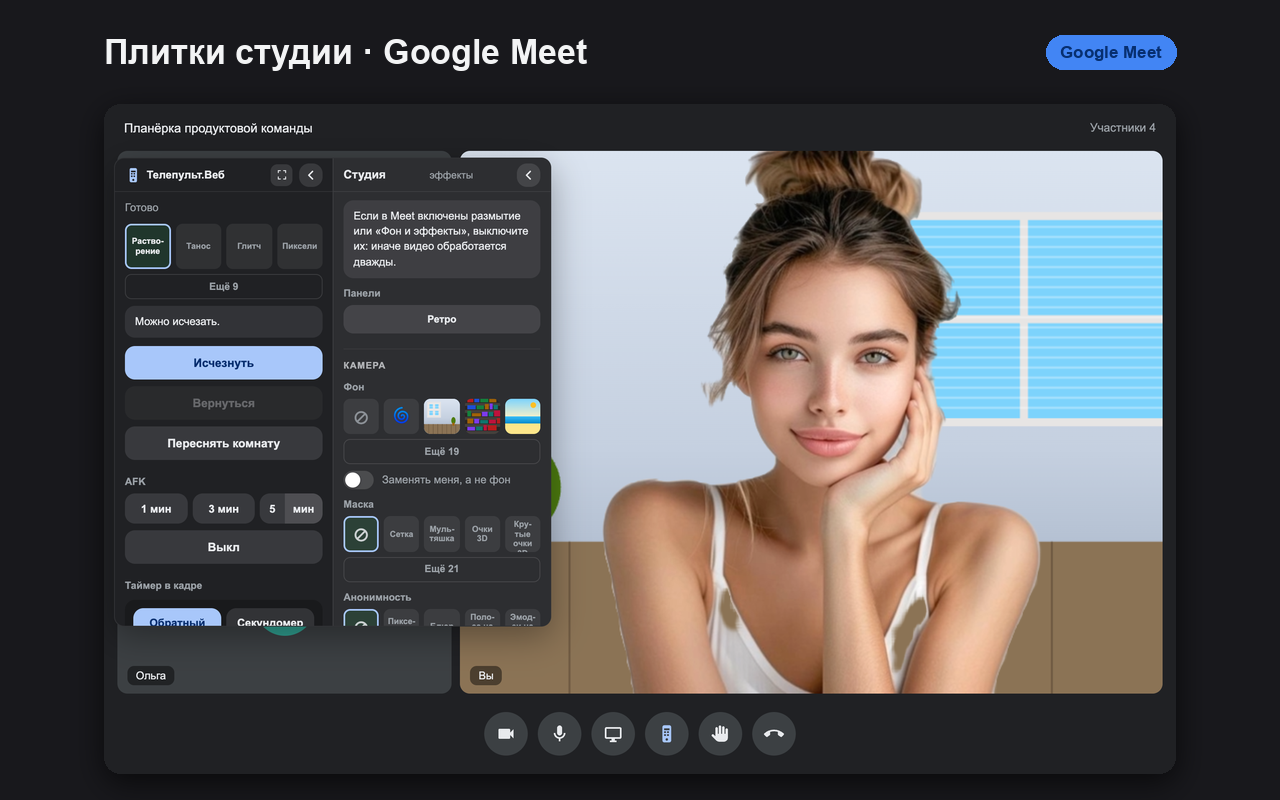Image resolution: width=1280 pixels, height=800 pixels.
Task: Open the Участники 4 list
Action: [x=1123, y=128]
